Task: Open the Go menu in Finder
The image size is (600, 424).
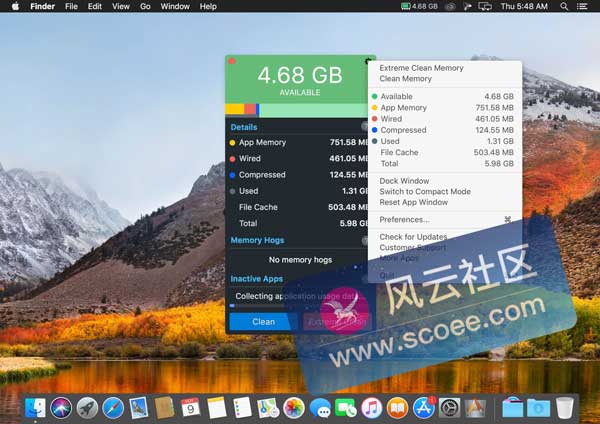Action: pyautogui.click(x=145, y=6)
